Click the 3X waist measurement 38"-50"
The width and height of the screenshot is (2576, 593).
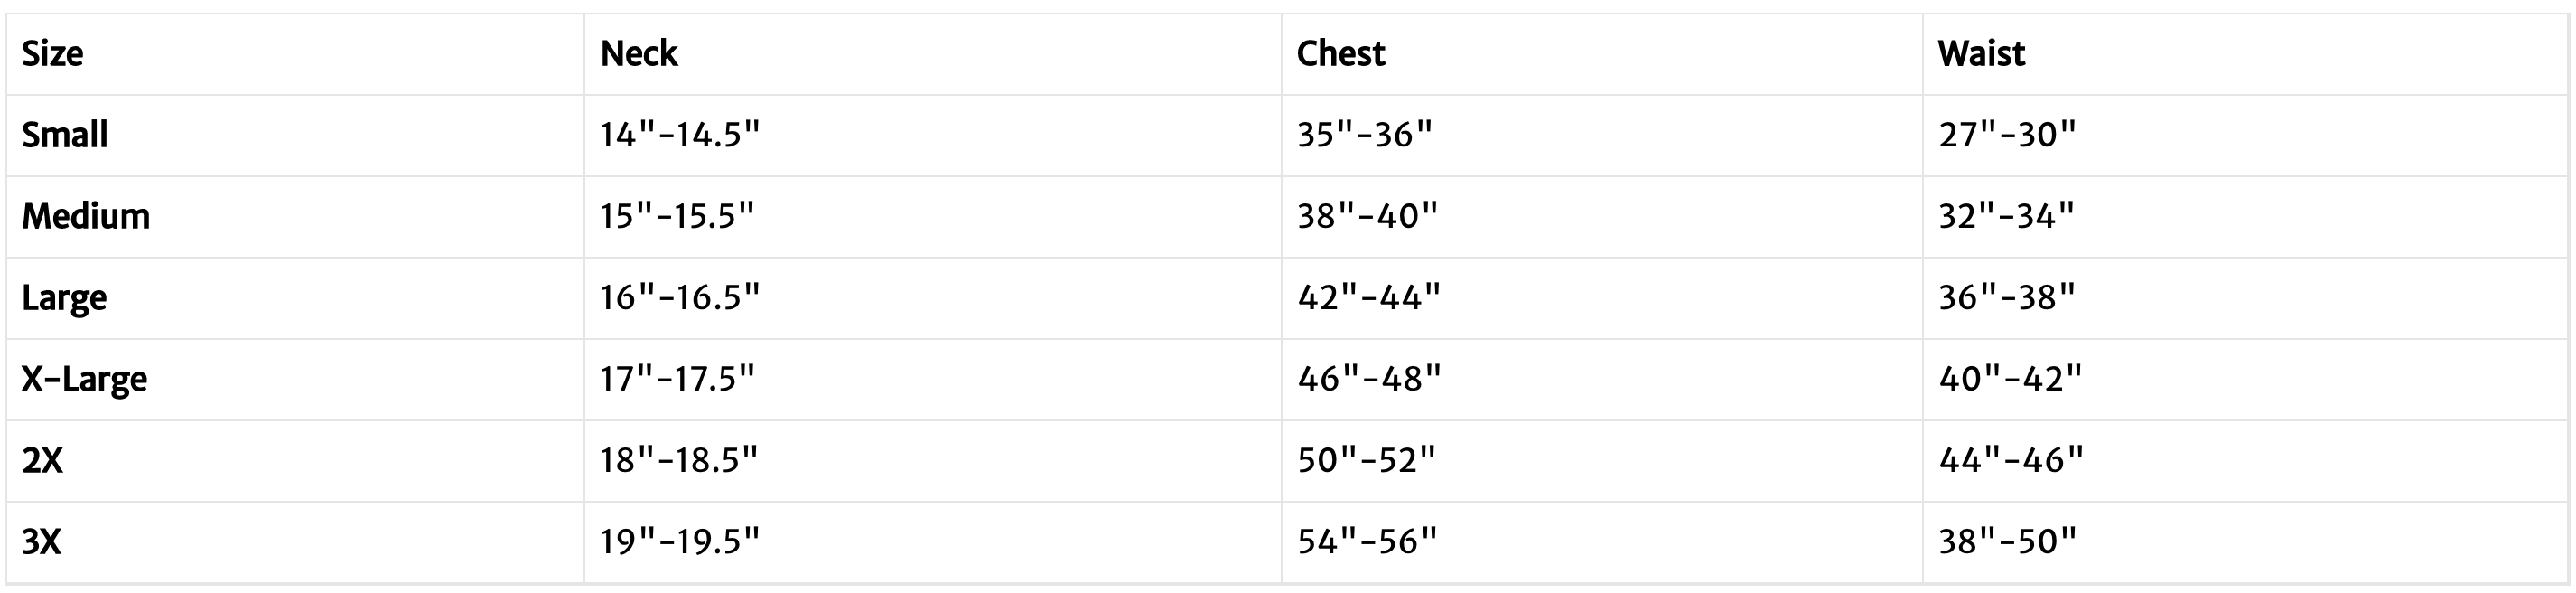tap(2008, 542)
